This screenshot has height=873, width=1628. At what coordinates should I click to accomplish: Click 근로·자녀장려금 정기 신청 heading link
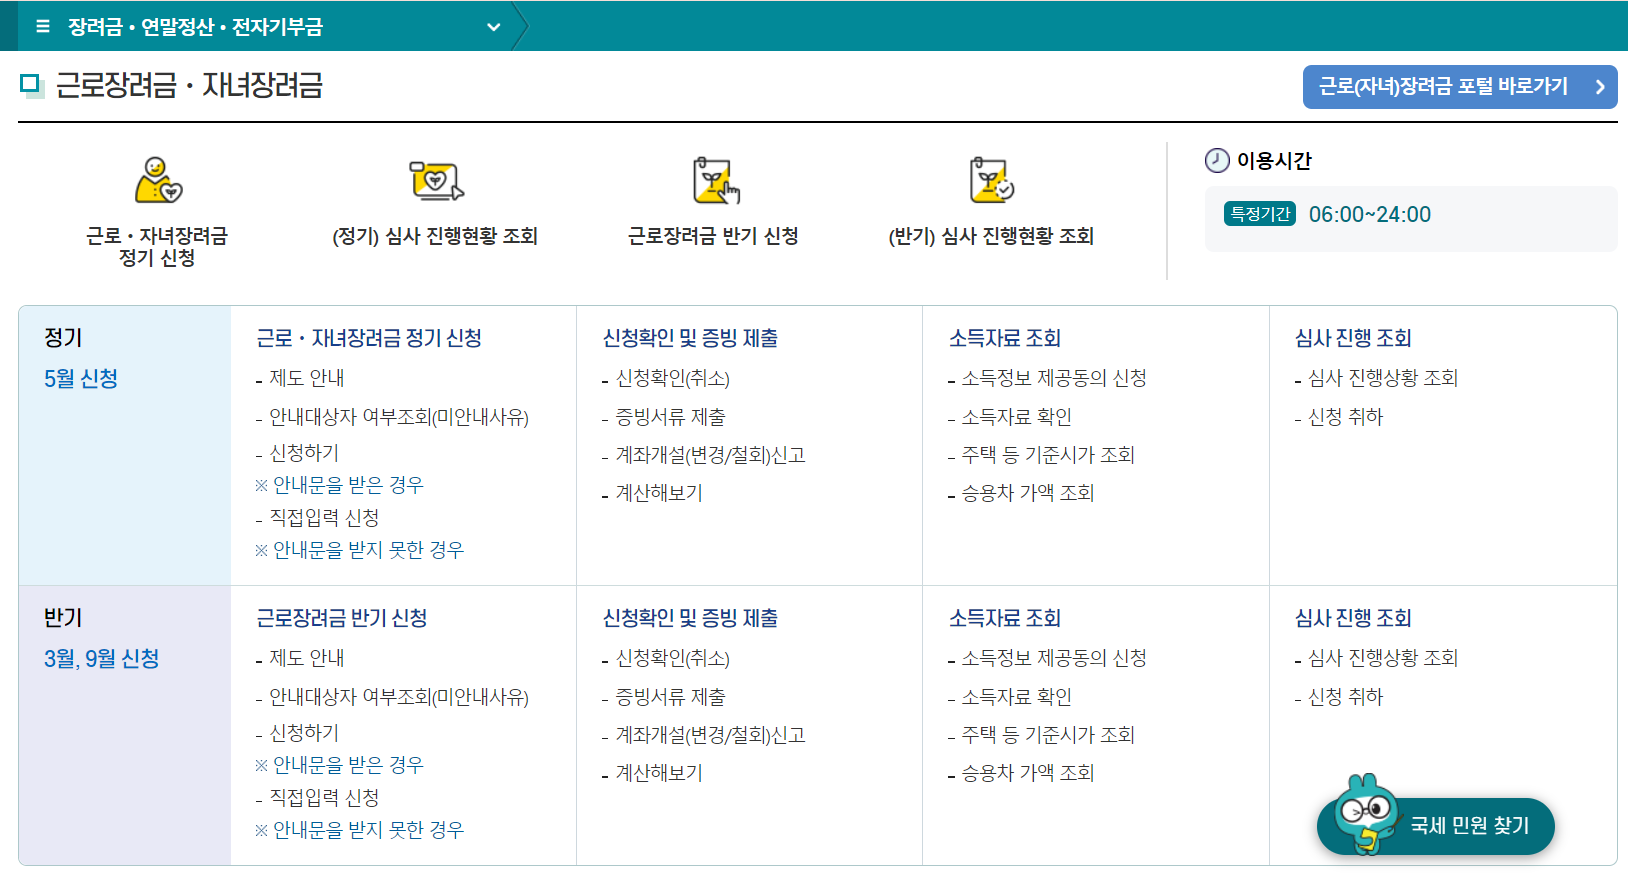(x=369, y=338)
